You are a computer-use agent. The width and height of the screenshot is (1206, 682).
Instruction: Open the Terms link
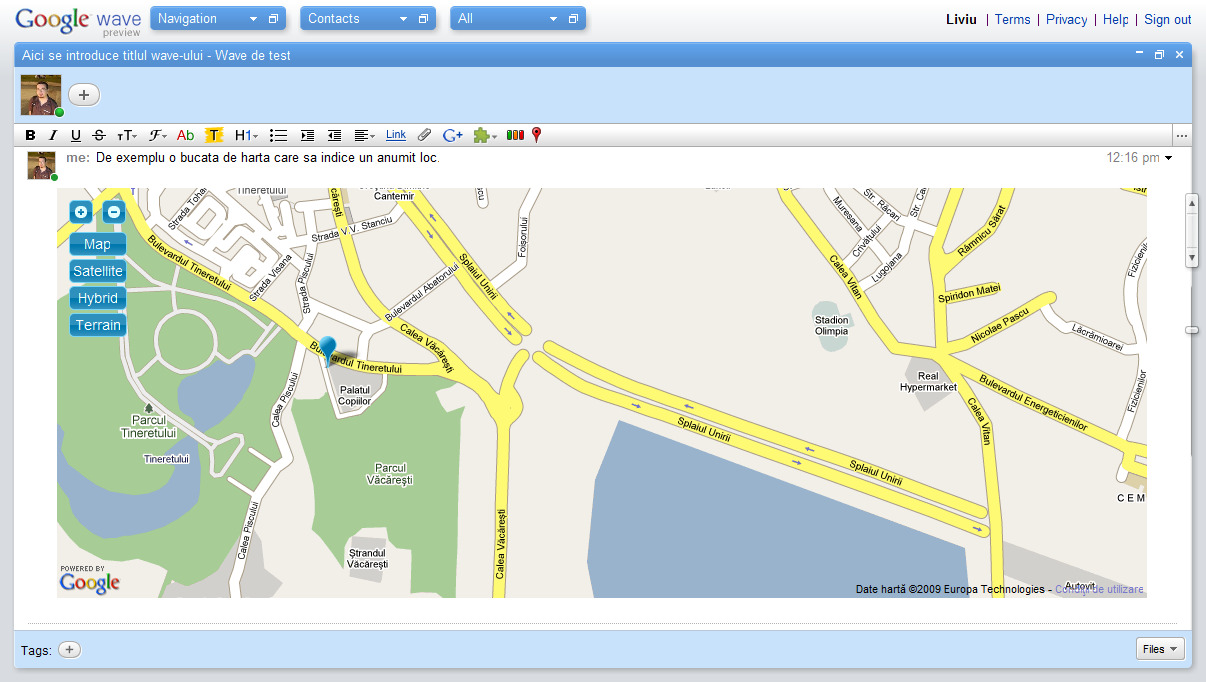(1012, 19)
